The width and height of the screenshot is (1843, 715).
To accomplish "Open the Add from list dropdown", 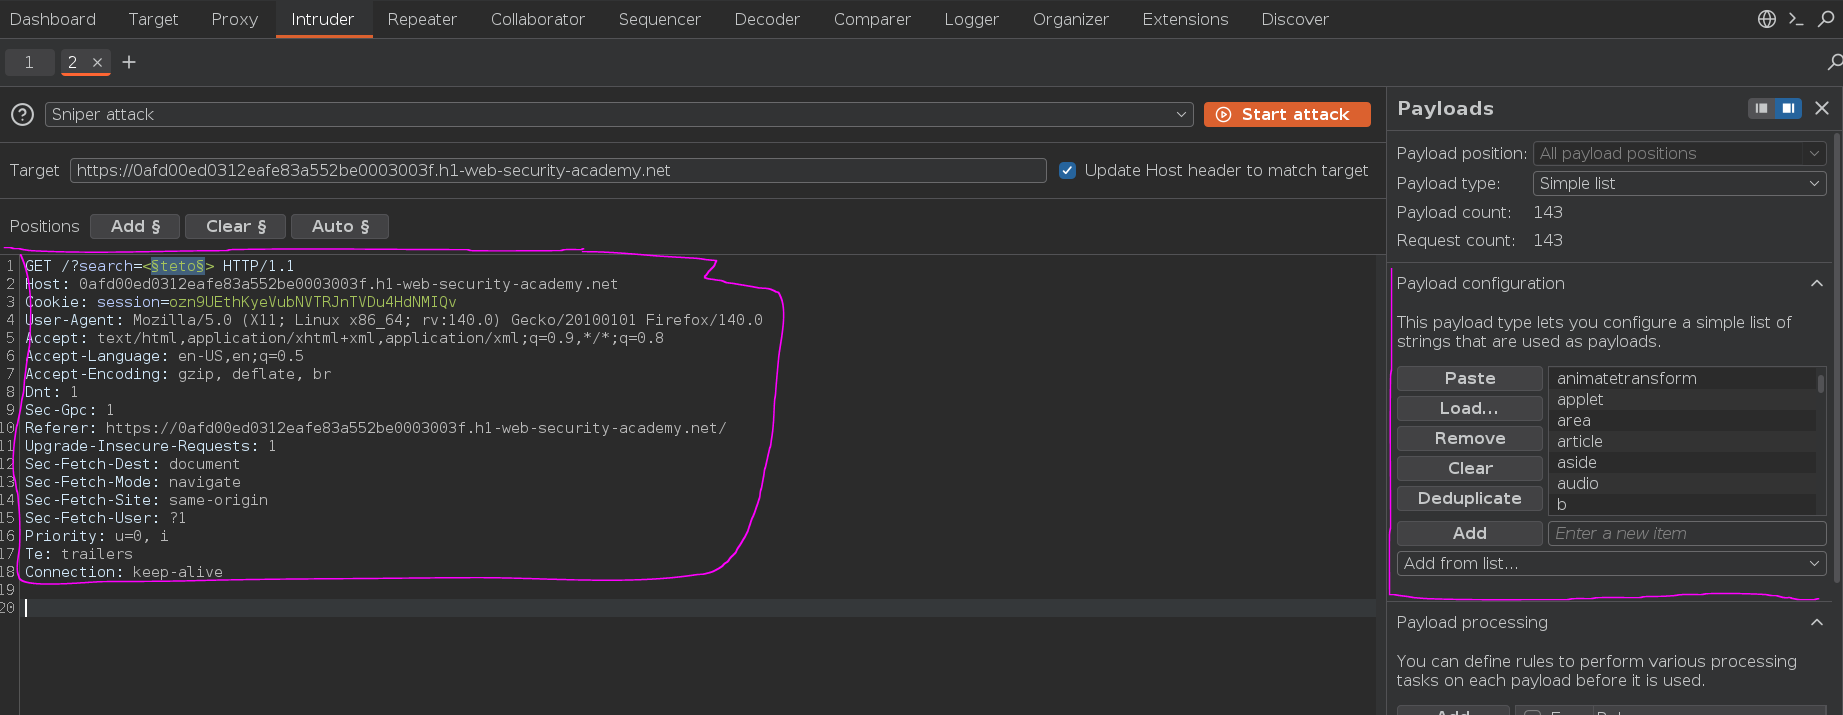I will (x=1611, y=563).
